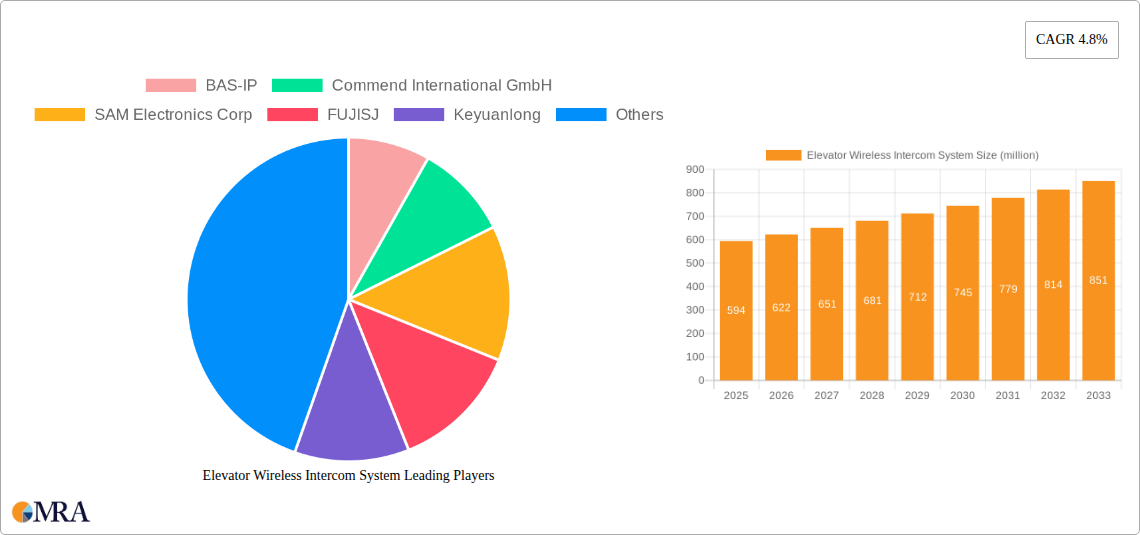Click the MRA logo
This screenshot has height=535, width=1140.
click(51, 512)
